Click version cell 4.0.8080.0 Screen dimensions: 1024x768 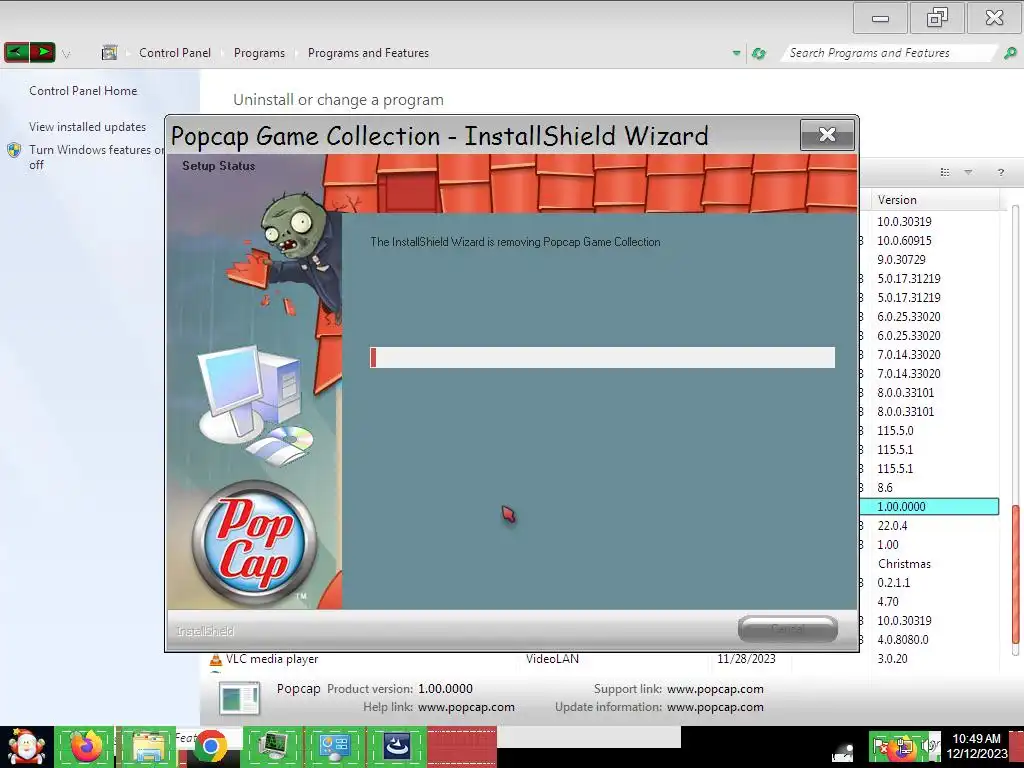pyautogui.click(x=903, y=639)
